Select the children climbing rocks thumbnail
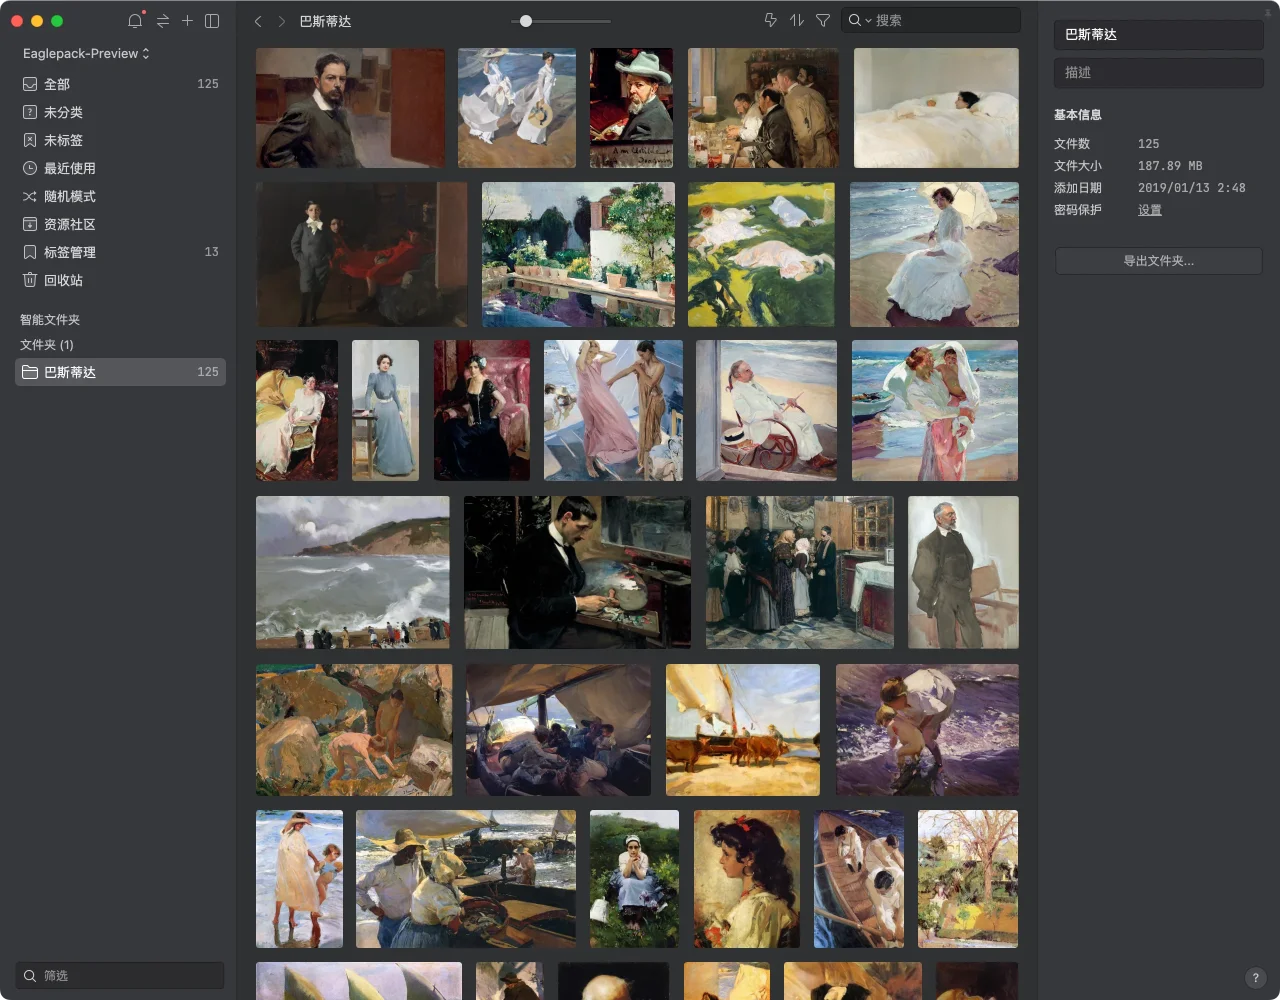 click(354, 730)
